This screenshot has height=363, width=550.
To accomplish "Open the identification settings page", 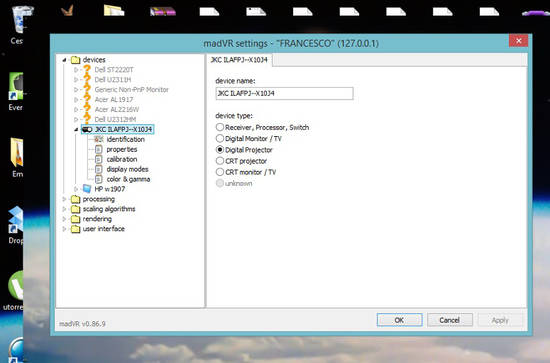I will tap(126, 140).
